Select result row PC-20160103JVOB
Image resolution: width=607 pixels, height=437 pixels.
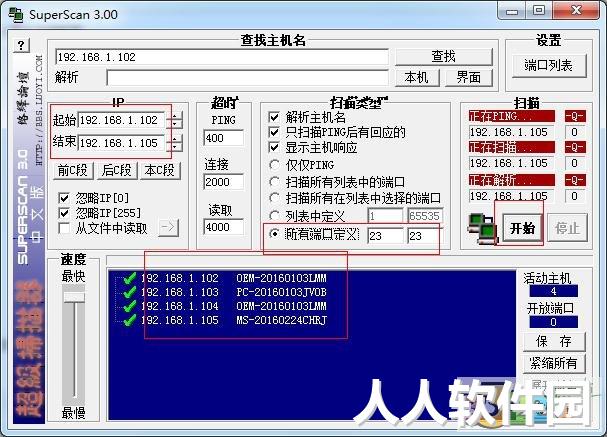tap(233, 292)
